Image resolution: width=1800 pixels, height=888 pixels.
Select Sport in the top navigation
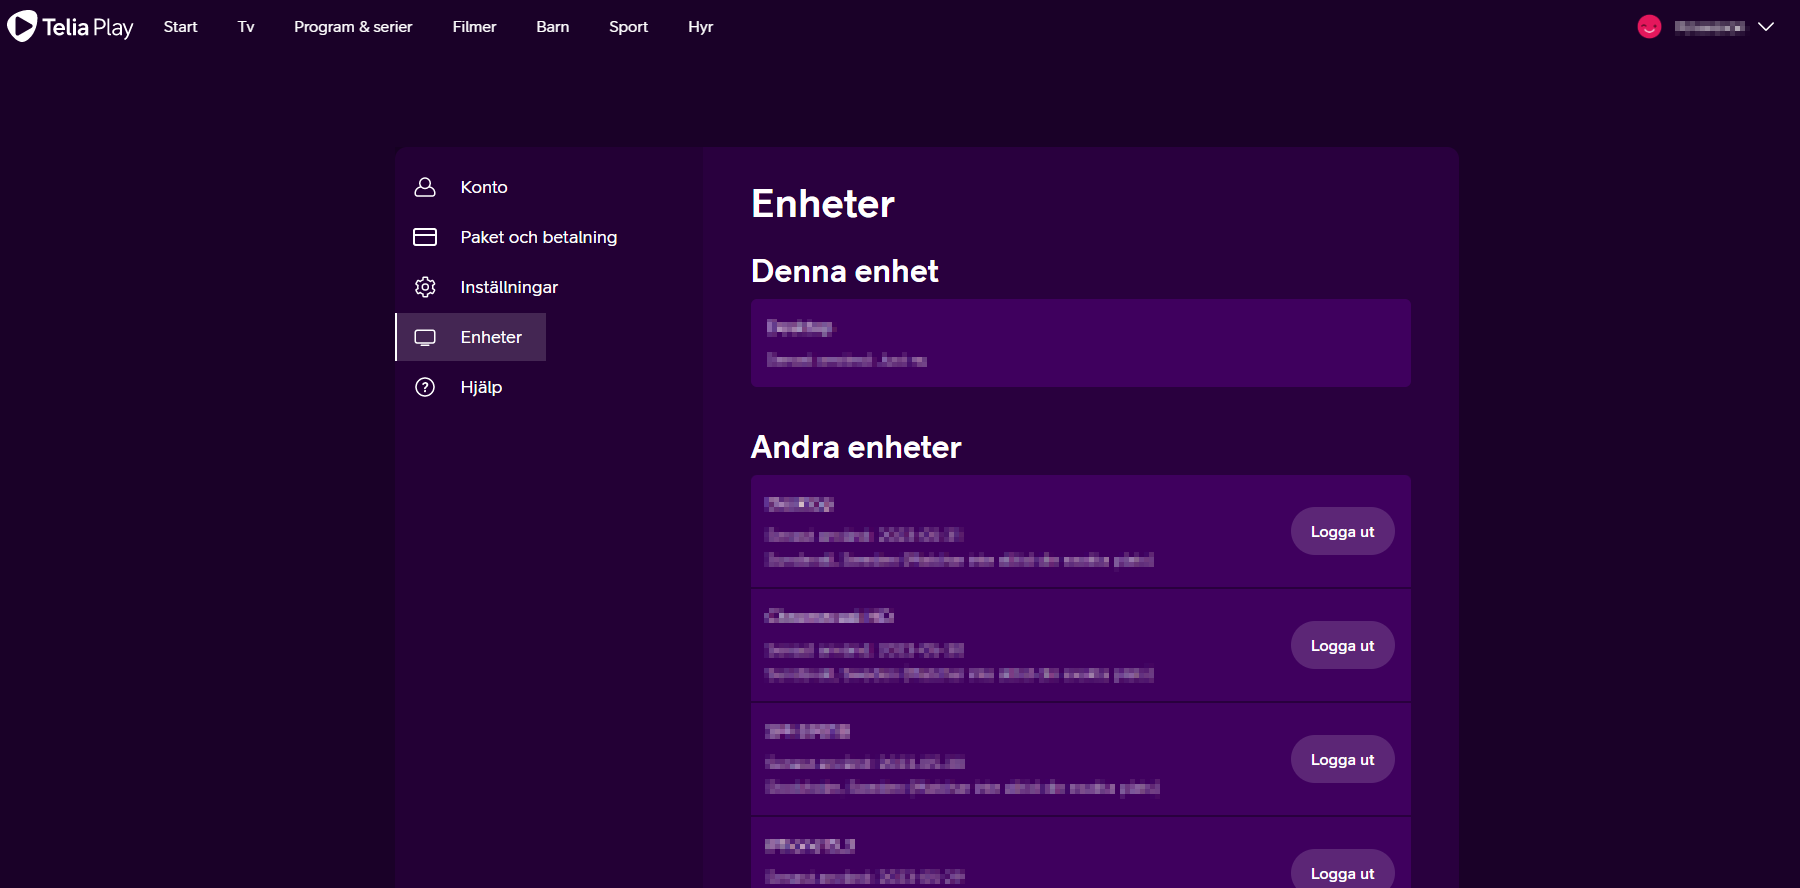pyautogui.click(x=628, y=27)
